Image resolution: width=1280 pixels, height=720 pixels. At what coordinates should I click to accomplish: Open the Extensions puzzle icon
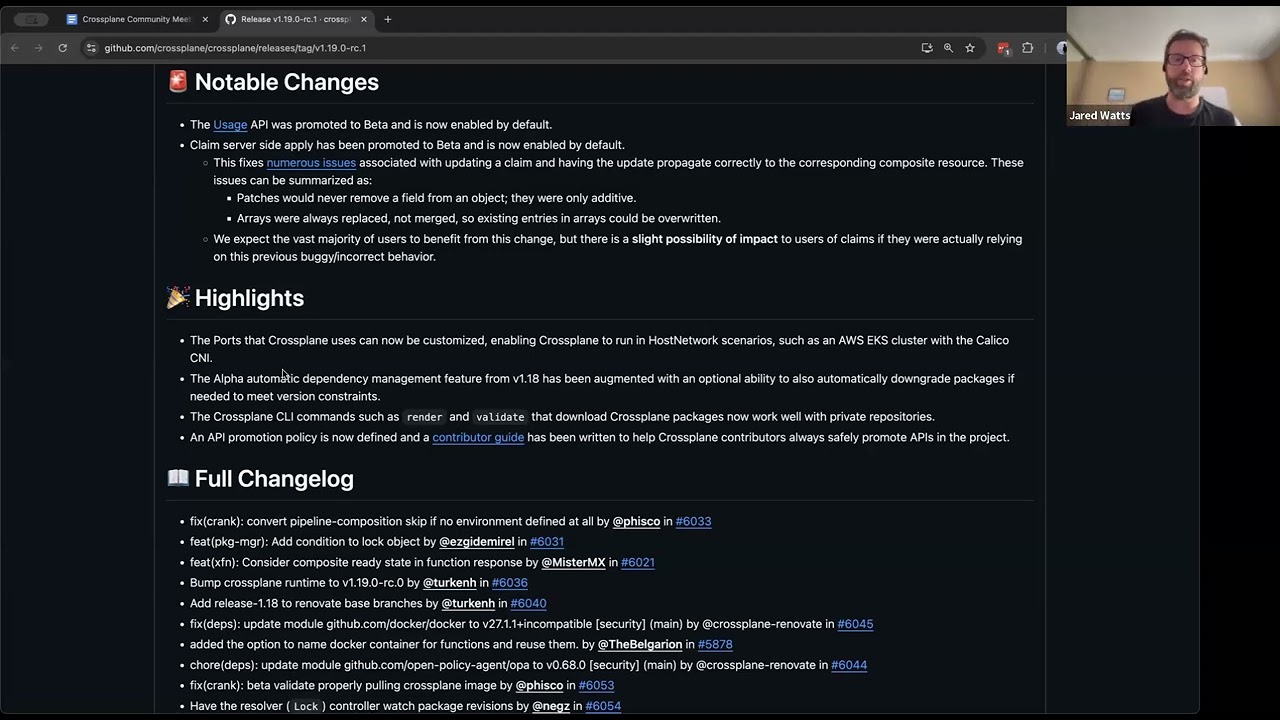(x=1027, y=48)
